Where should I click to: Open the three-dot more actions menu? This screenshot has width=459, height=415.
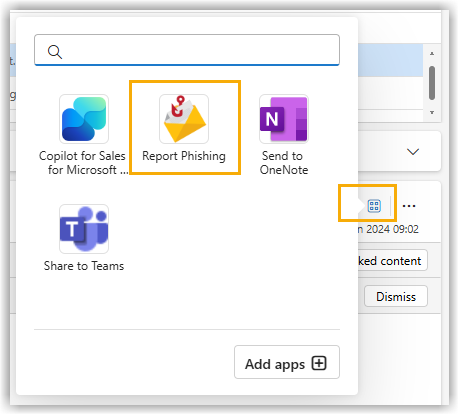point(409,206)
